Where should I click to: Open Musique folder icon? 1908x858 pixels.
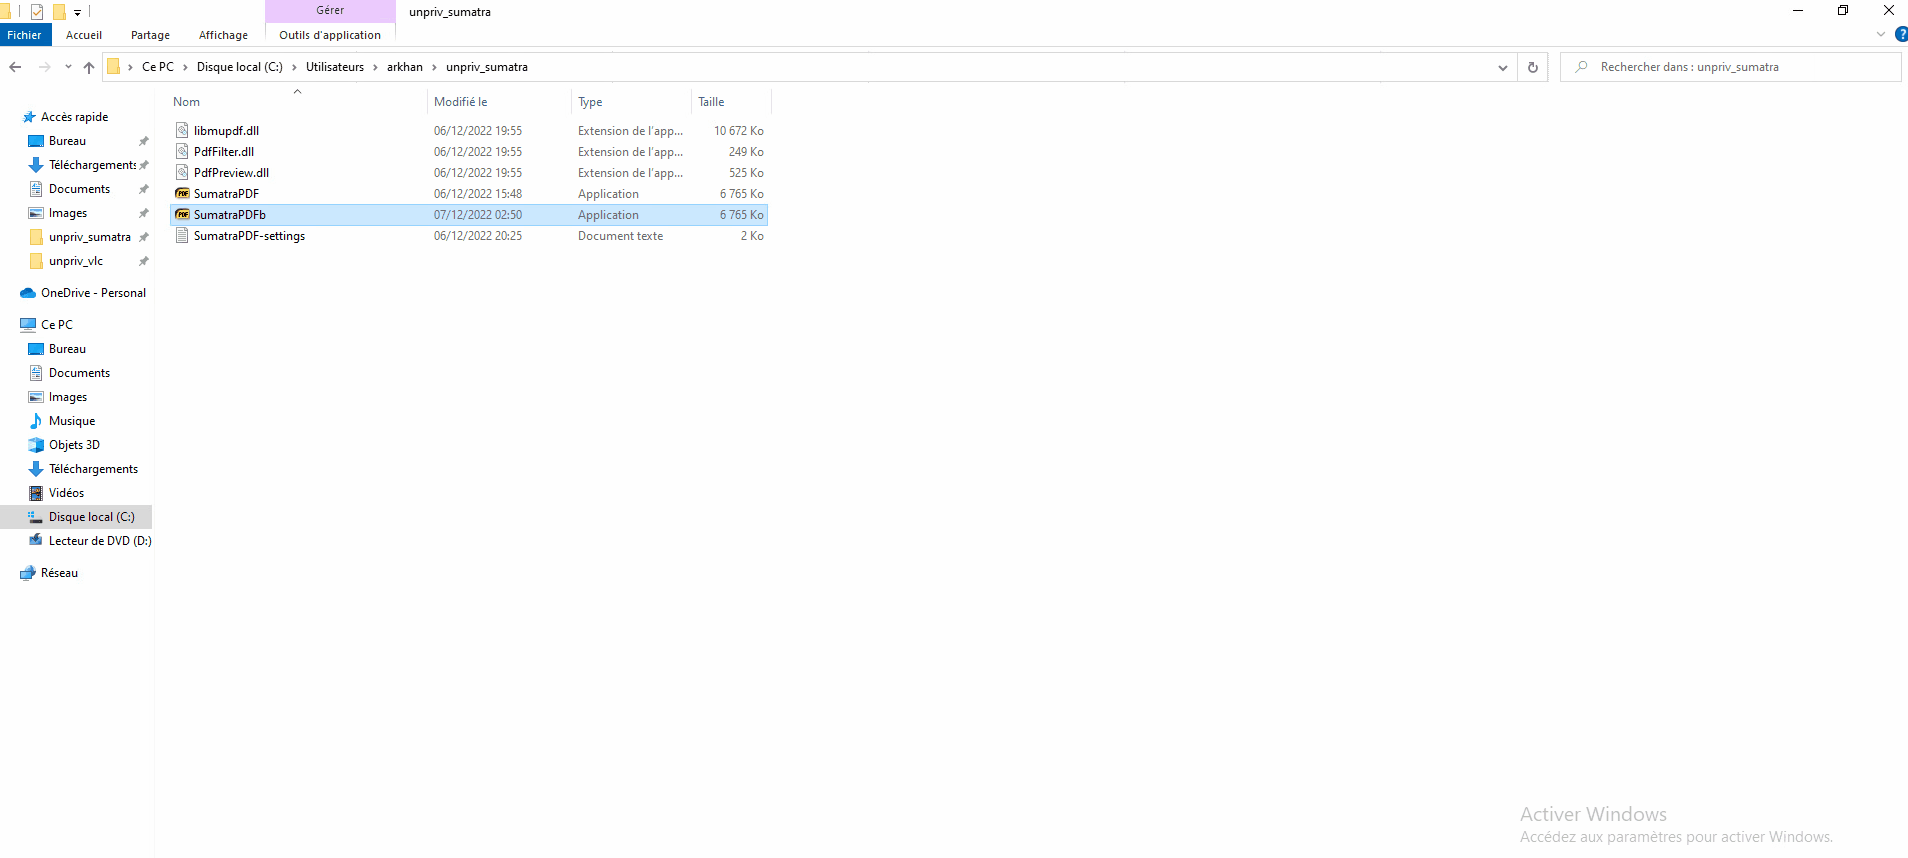pyautogui.click(x=36, y=421)
